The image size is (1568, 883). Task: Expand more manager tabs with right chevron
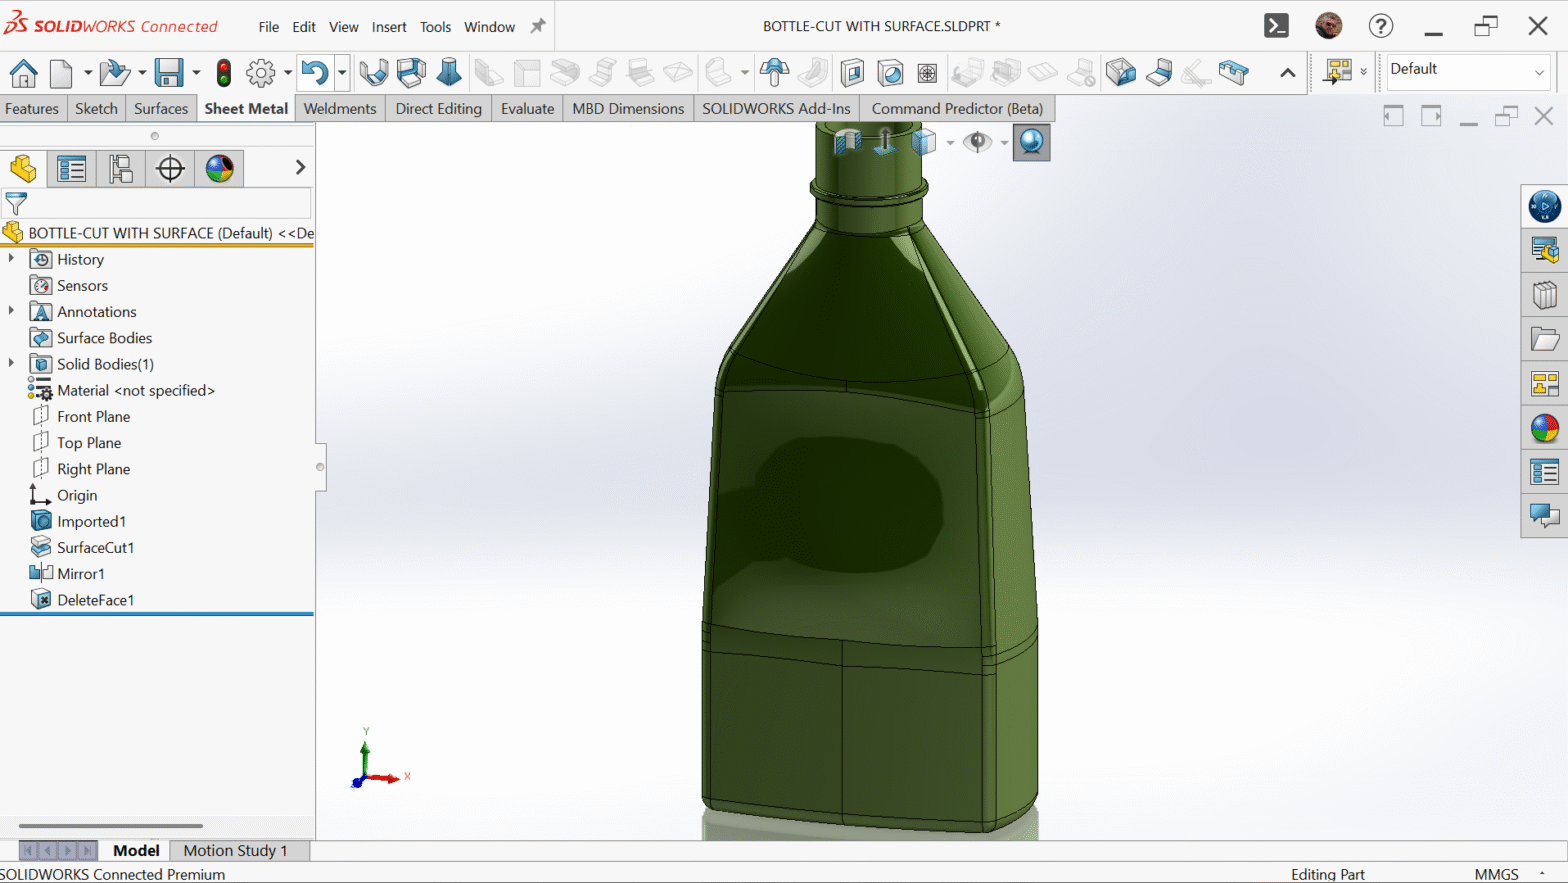click(300, 167)
